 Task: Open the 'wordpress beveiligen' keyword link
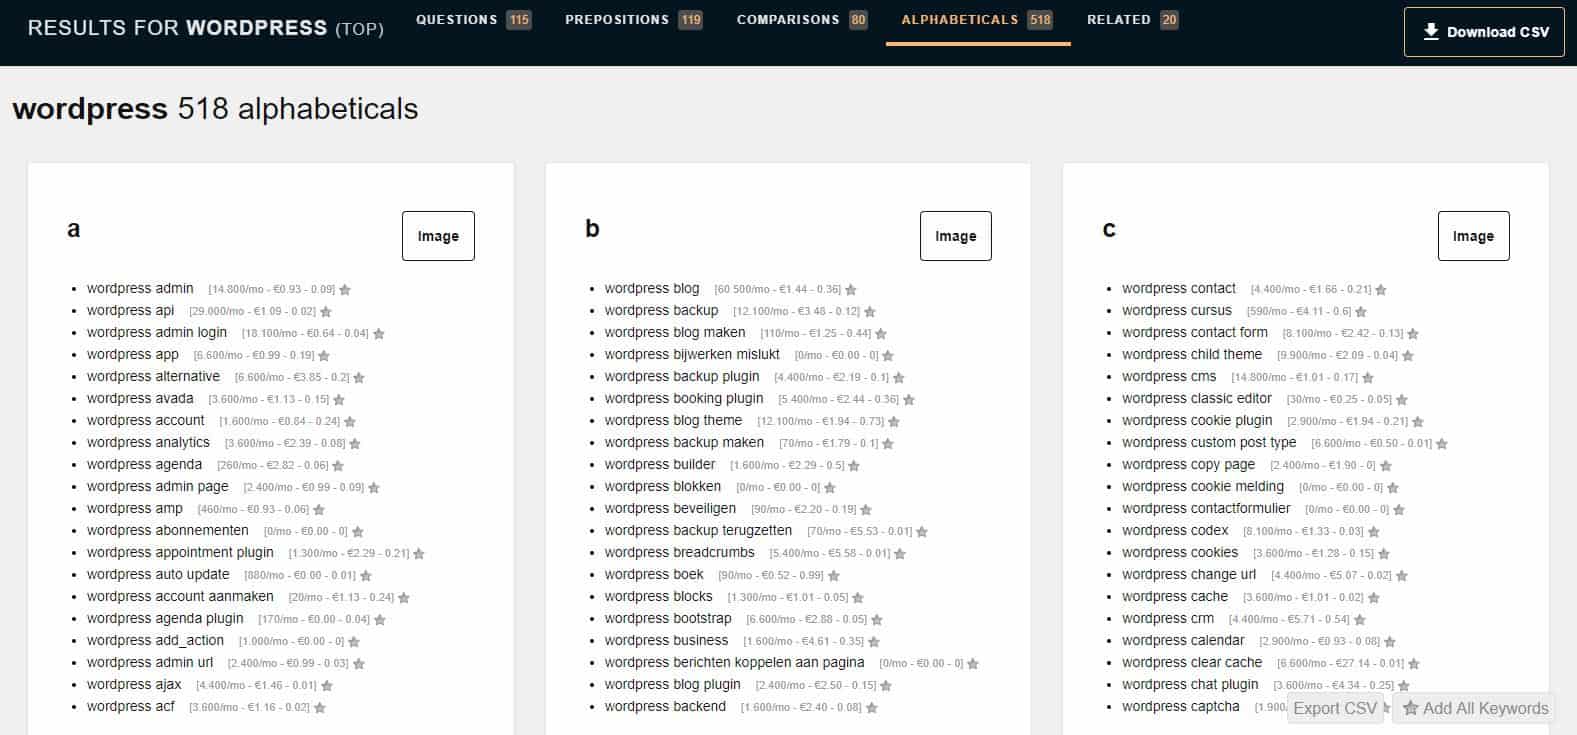pos(670,508)
